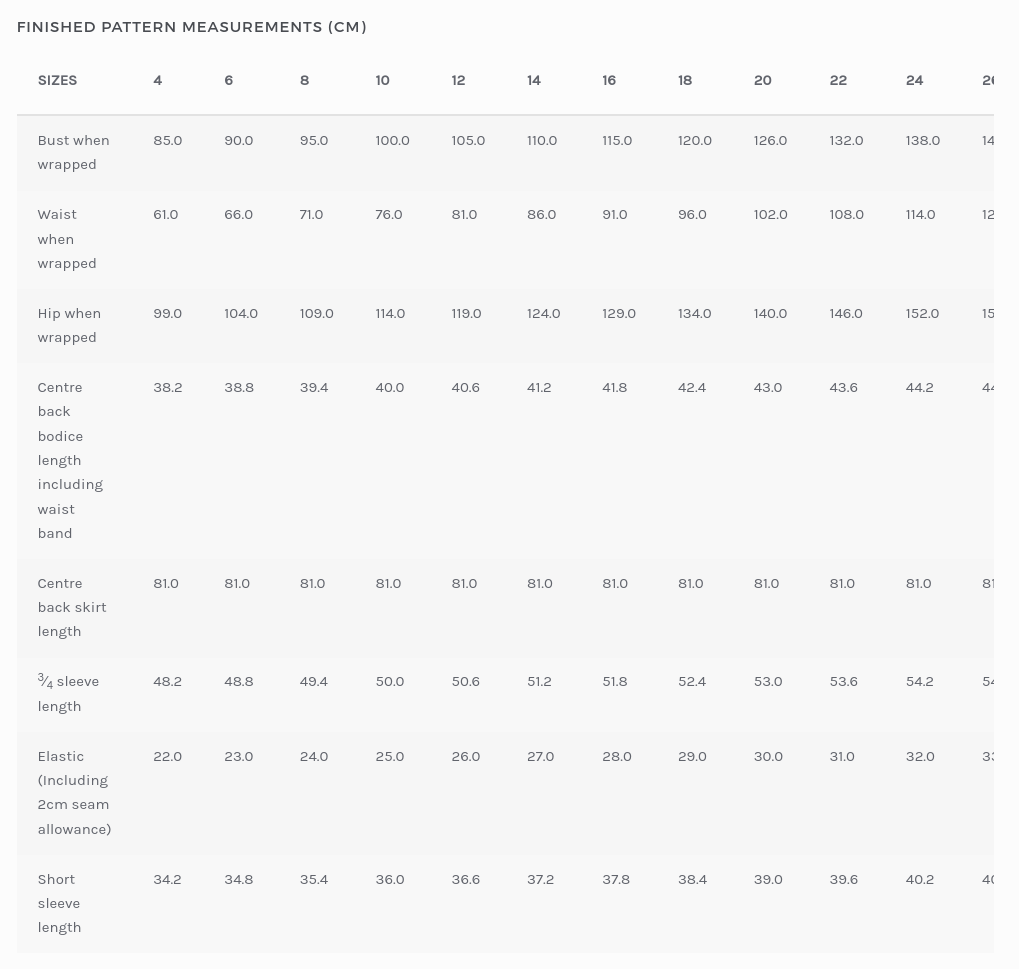Click bodice length value 40.6 for size 12
1019x969 pixels.
pyautogui.click(x=465, y=387)
